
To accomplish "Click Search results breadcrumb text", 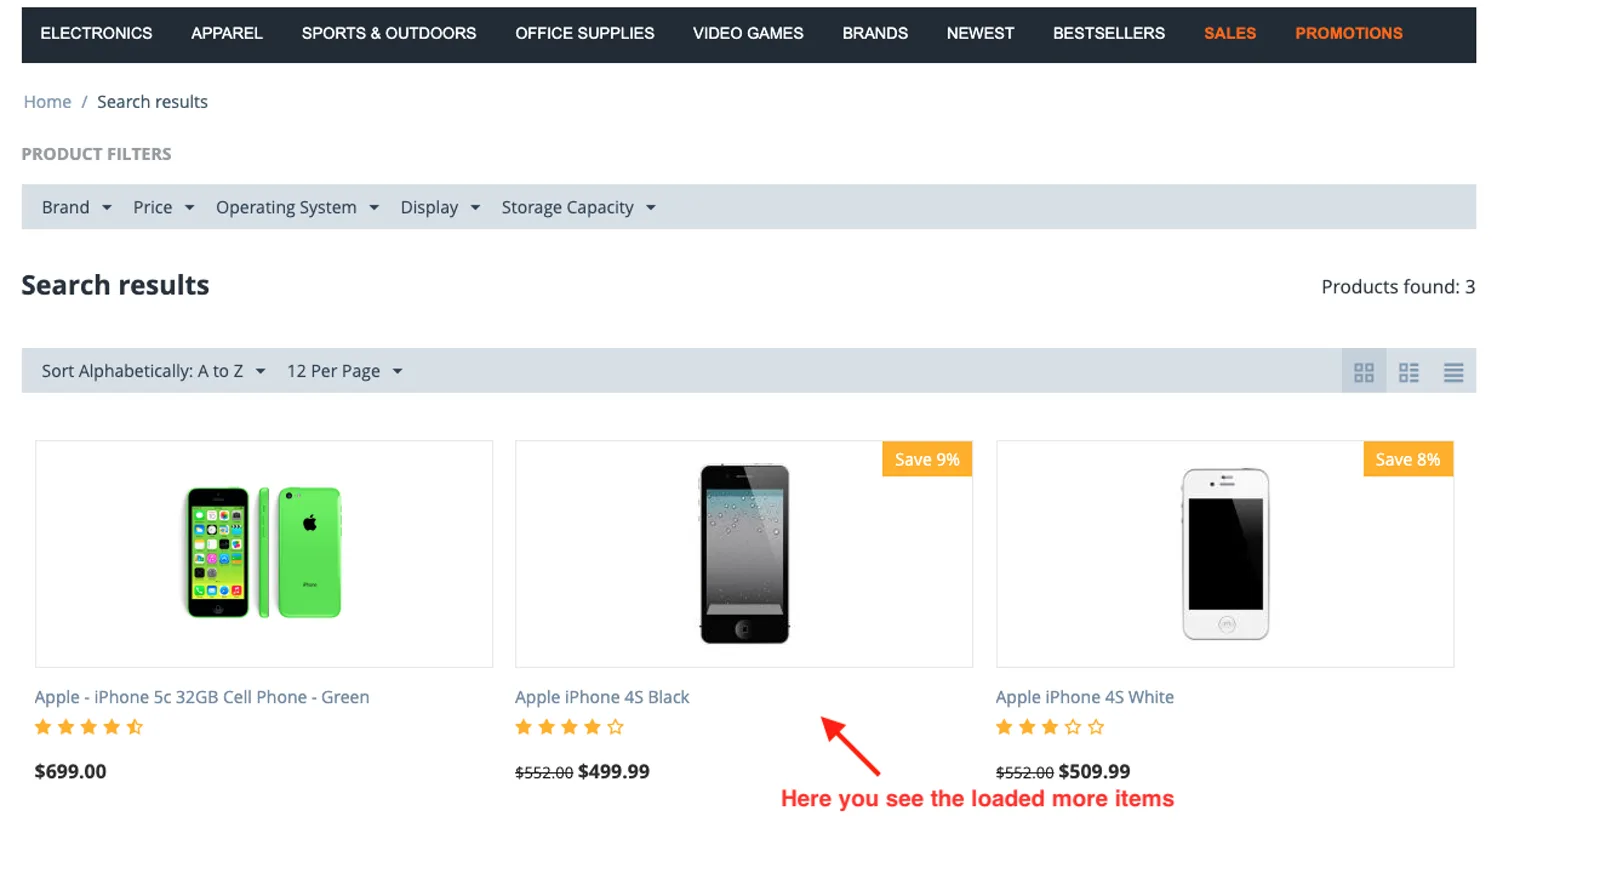I will (152, 102).
